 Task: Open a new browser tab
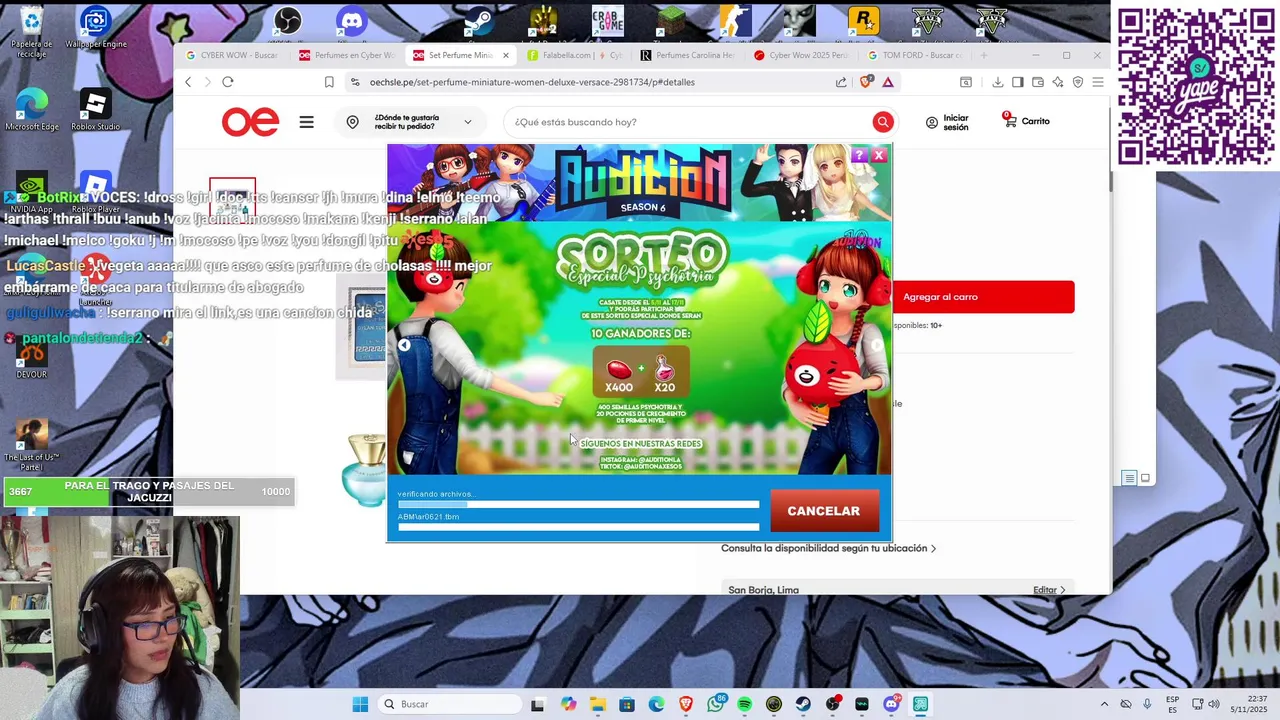(x=984, y=55)
